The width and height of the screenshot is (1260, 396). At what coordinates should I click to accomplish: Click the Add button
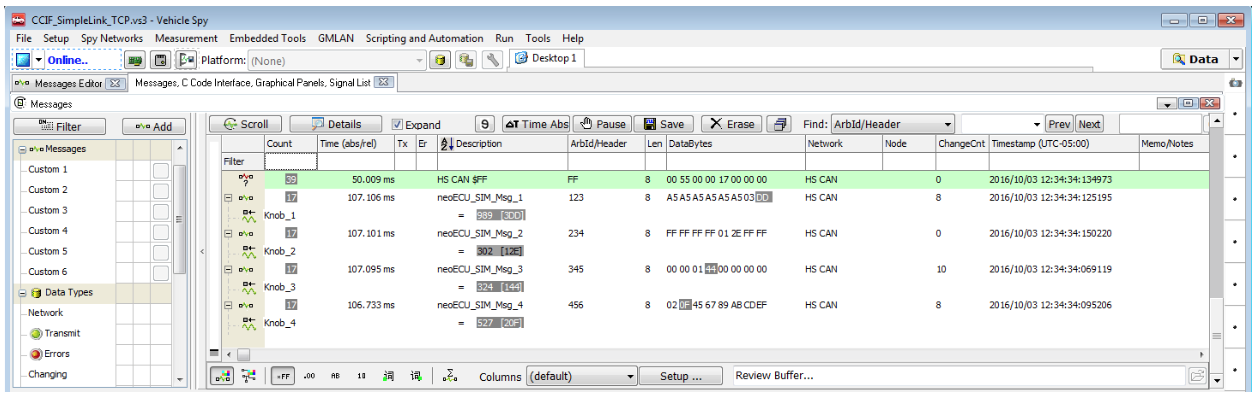click(155, 127)
